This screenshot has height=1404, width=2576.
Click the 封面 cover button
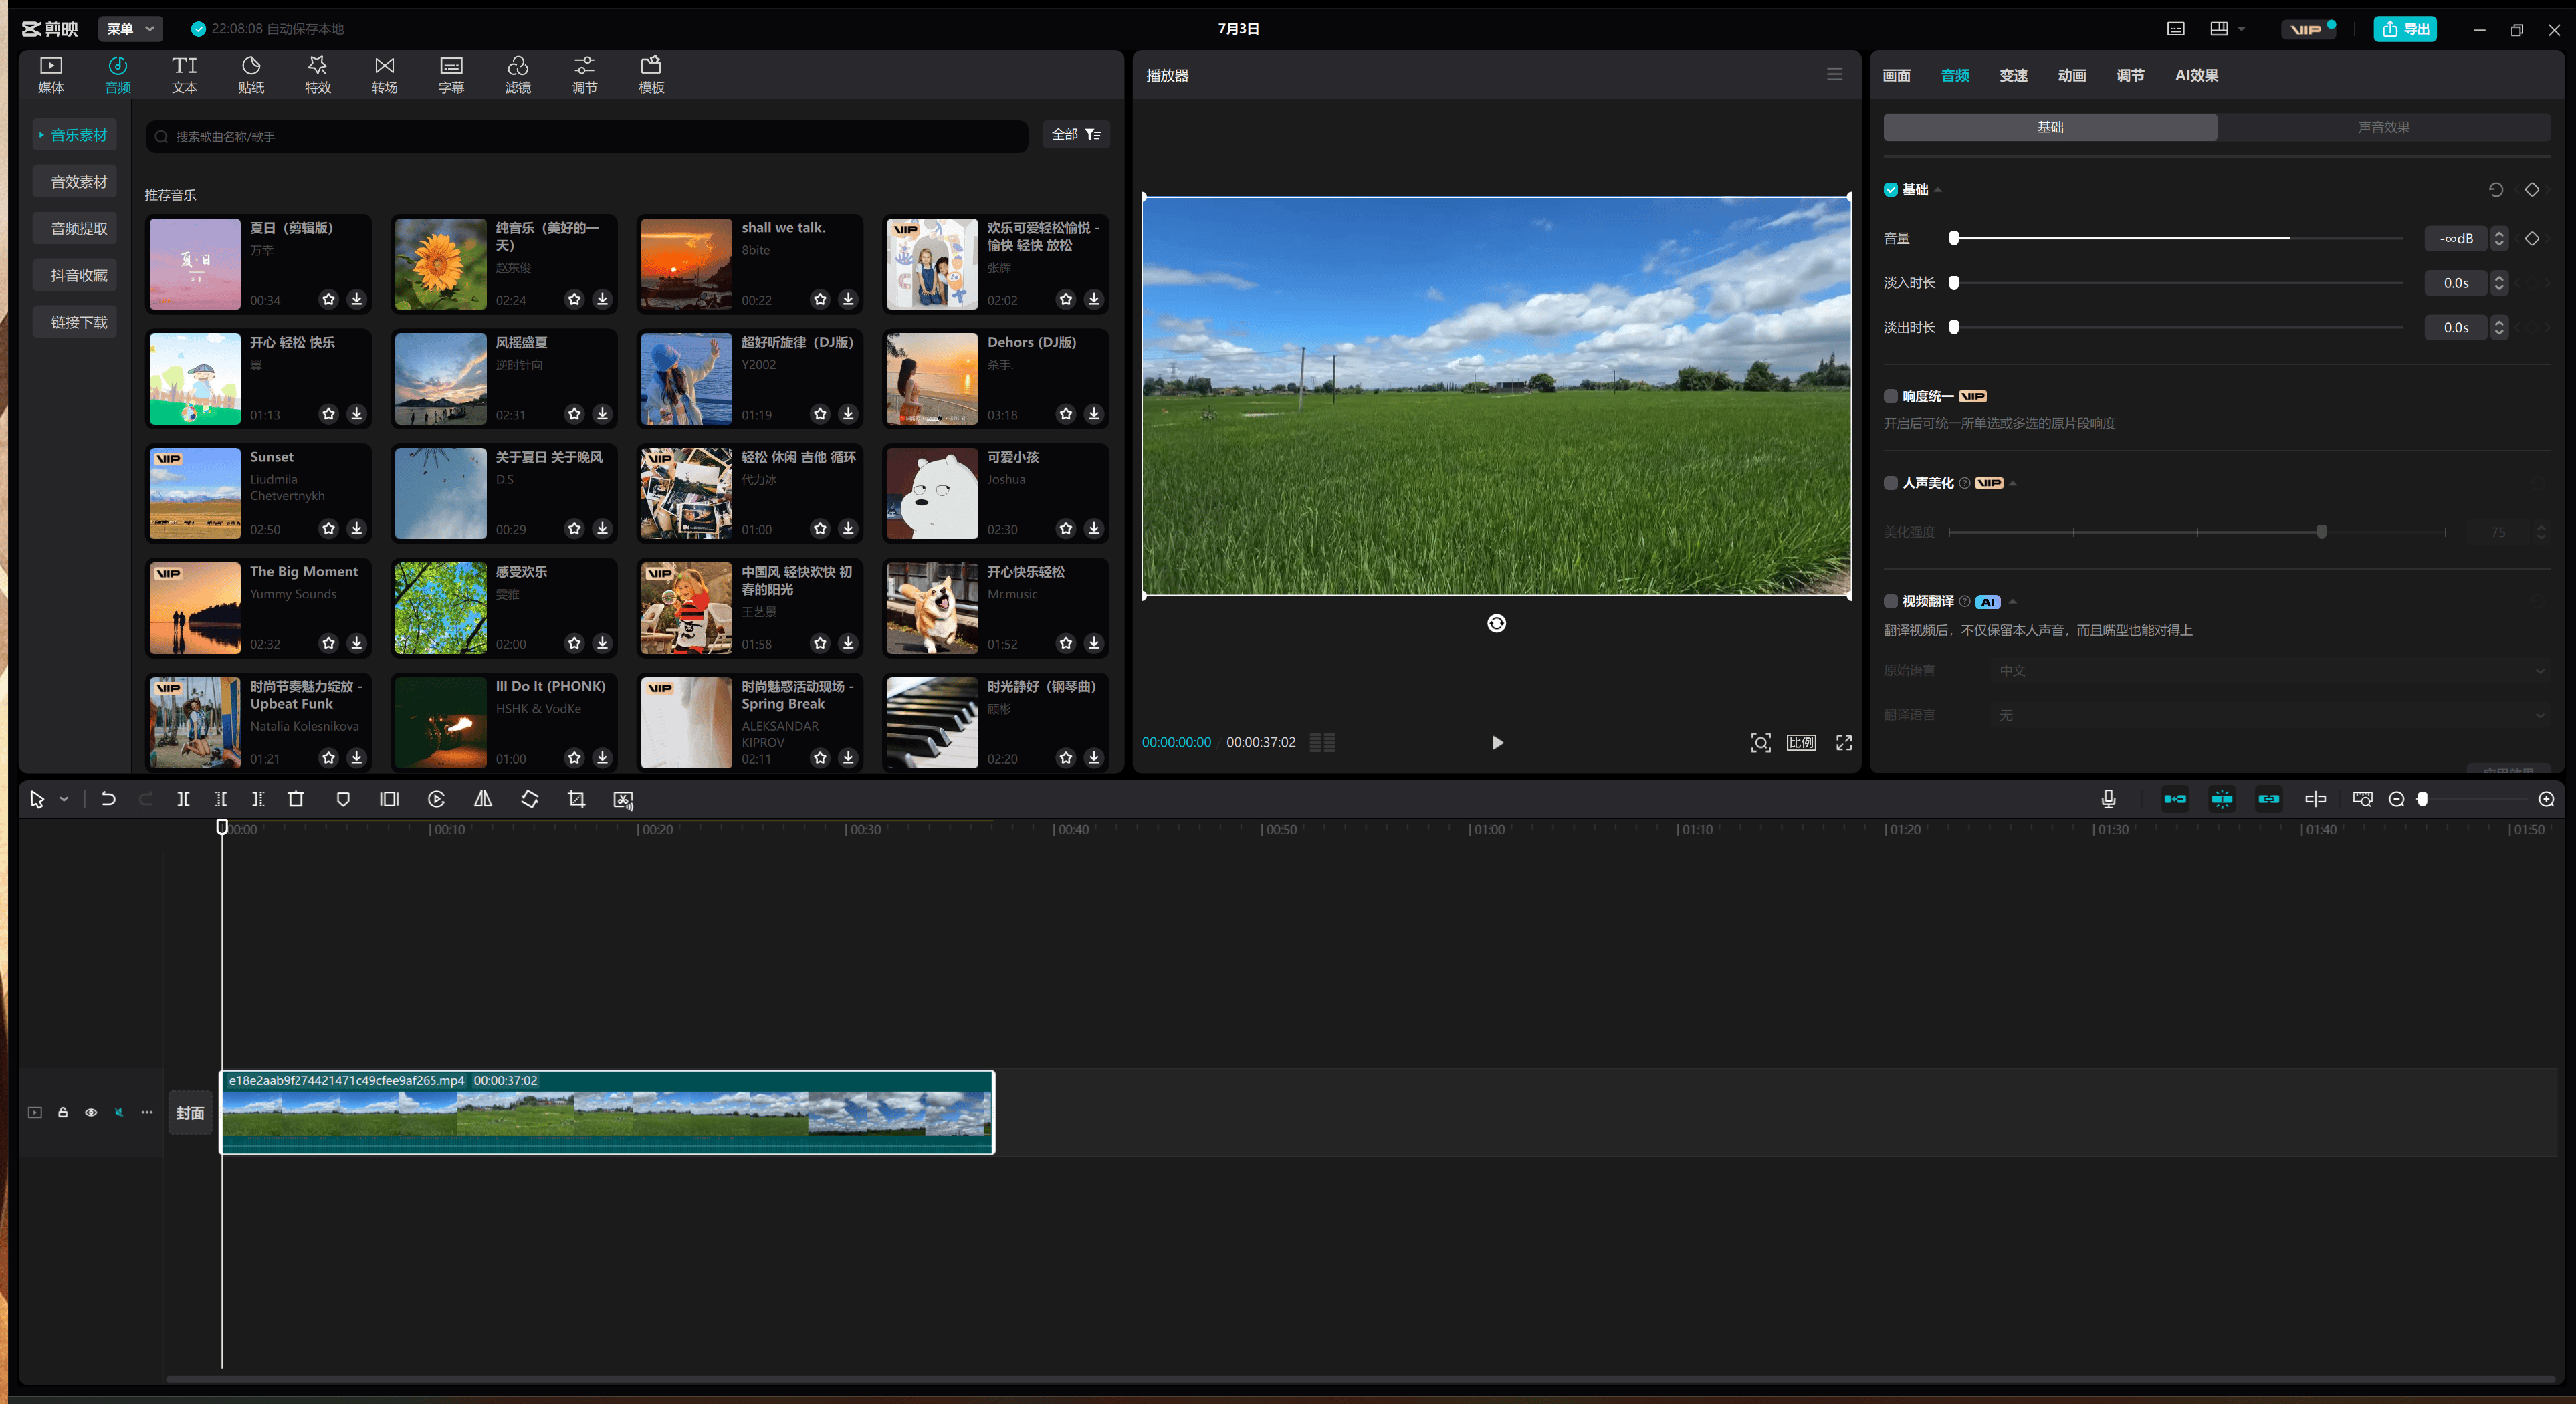pyautogui.click(x=190, y=1112)
